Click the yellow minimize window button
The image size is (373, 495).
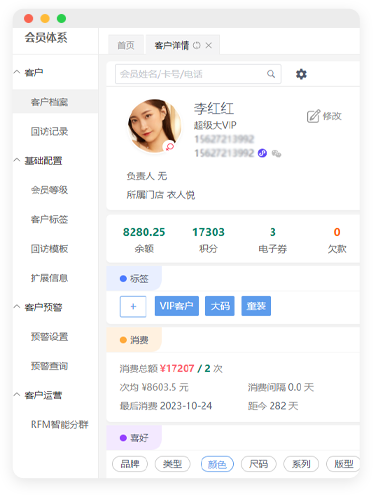[x=45, y=18]
